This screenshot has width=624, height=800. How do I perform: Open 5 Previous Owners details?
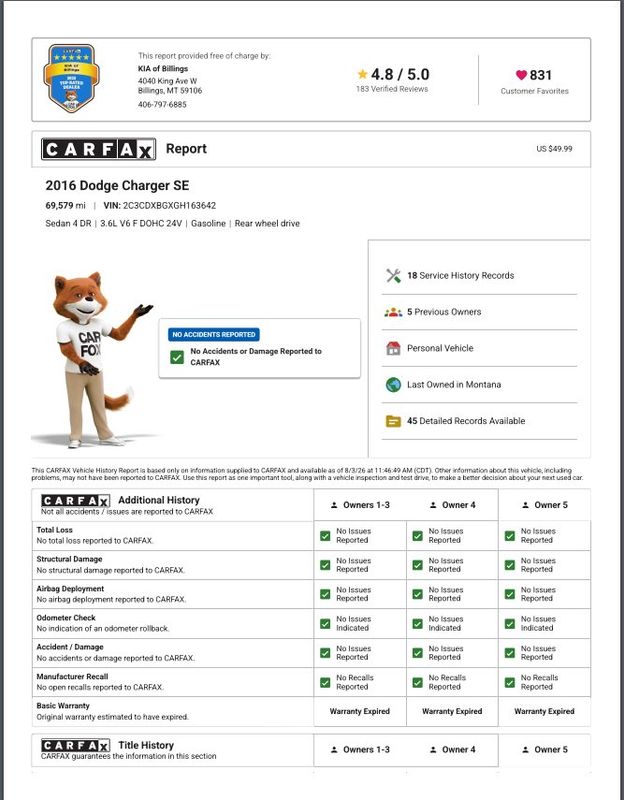tap(479, 312)
